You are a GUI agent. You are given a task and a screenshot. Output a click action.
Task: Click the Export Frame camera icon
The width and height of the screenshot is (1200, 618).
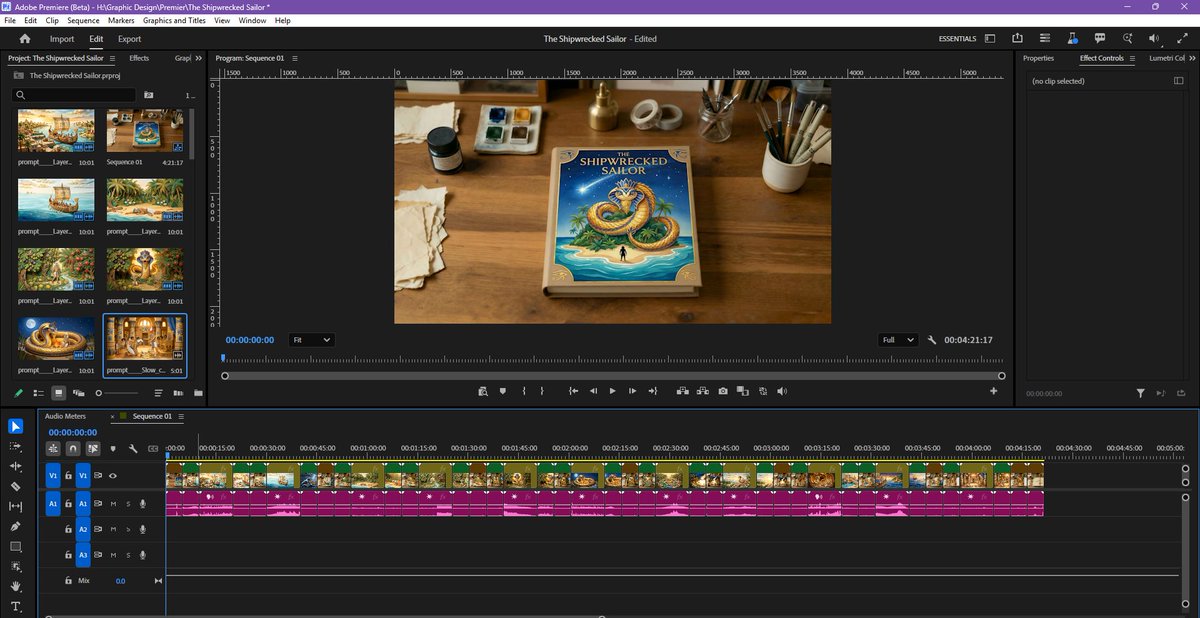pos(723,391)
